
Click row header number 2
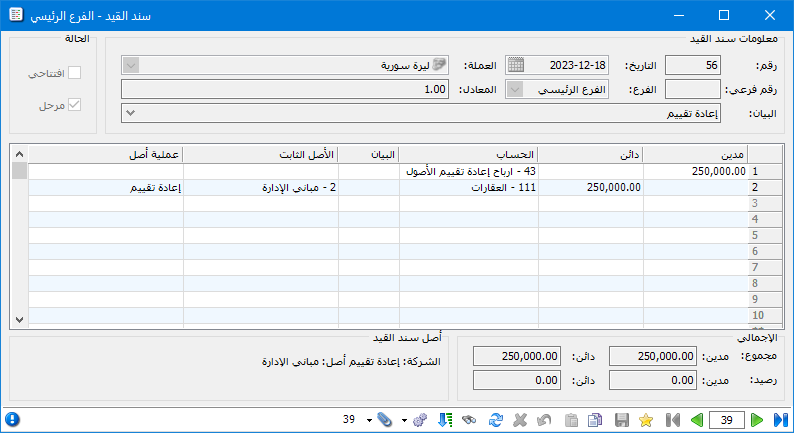click(765, 187)
